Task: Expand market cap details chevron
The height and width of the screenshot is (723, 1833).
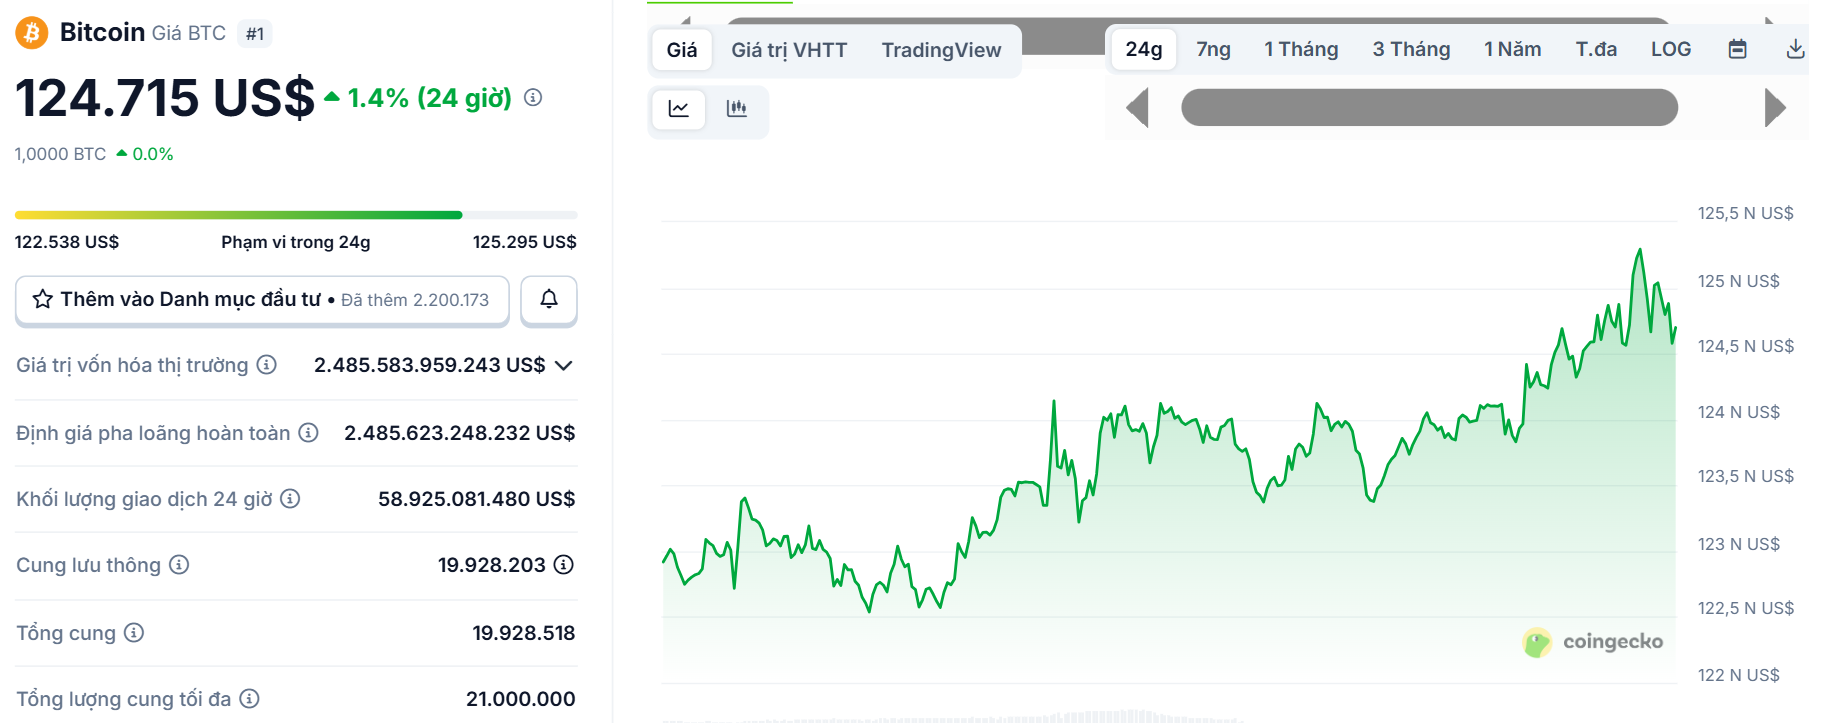Action: (x=564, y=366)
